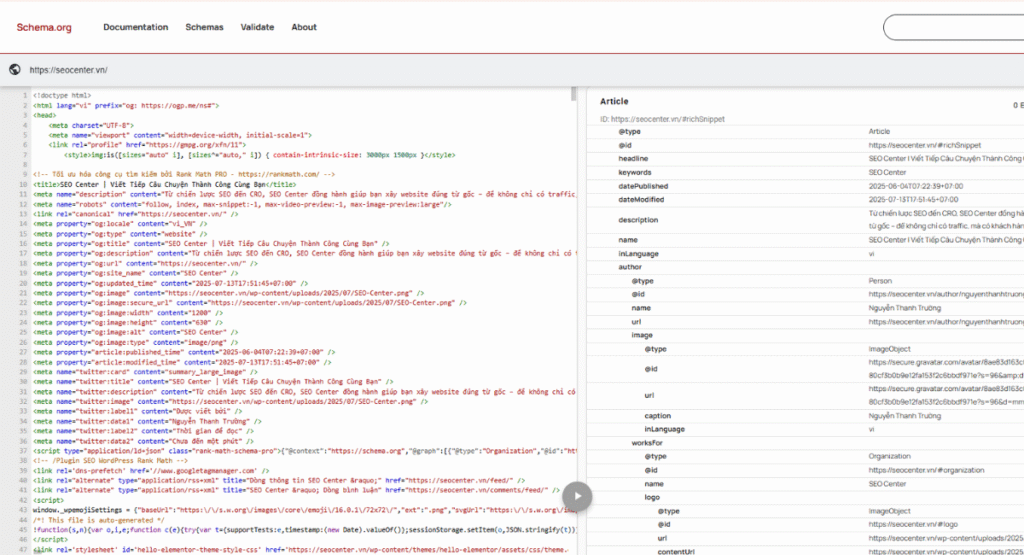Click the author property row
1024x555 pixels.
click(x=630, y=267)
